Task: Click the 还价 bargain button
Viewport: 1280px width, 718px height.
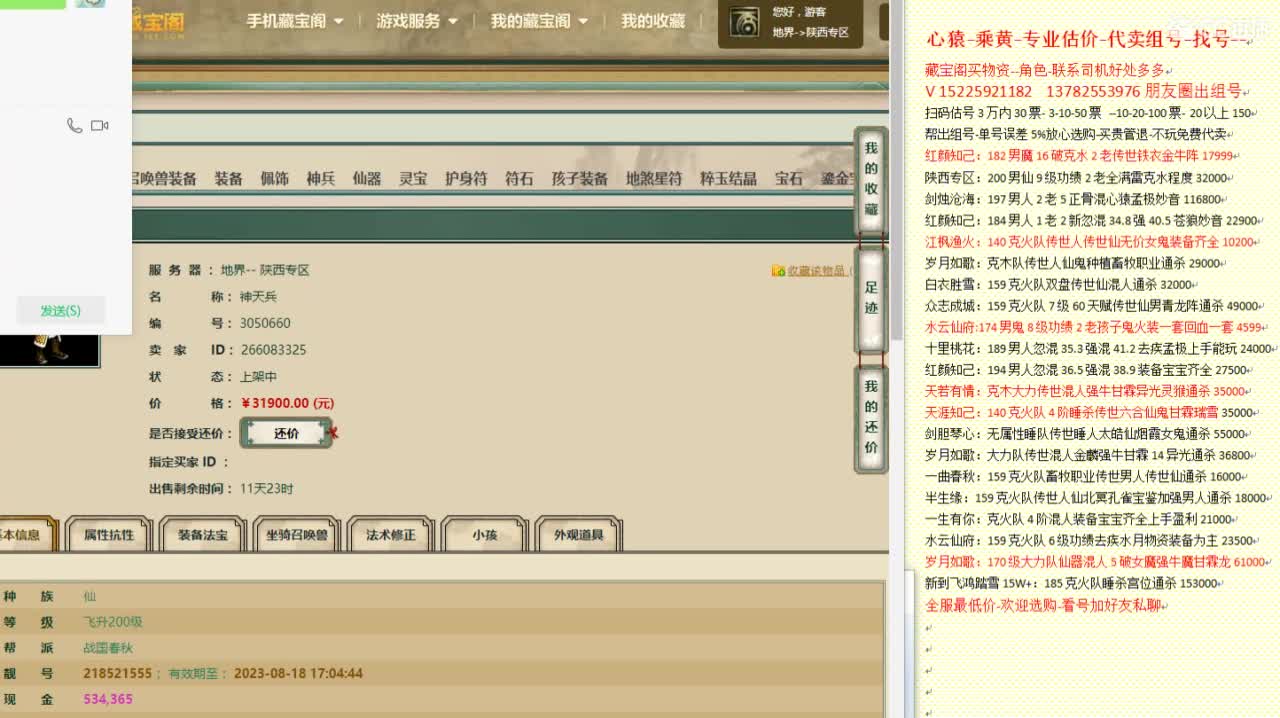Action: click(x=286, y=433)
